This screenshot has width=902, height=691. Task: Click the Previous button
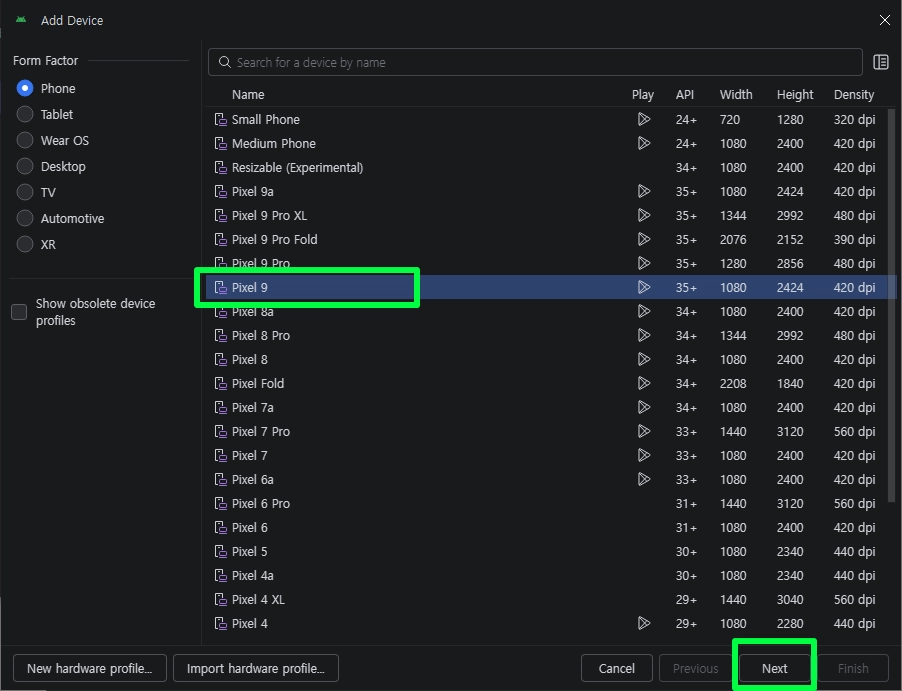pos(695,668)
